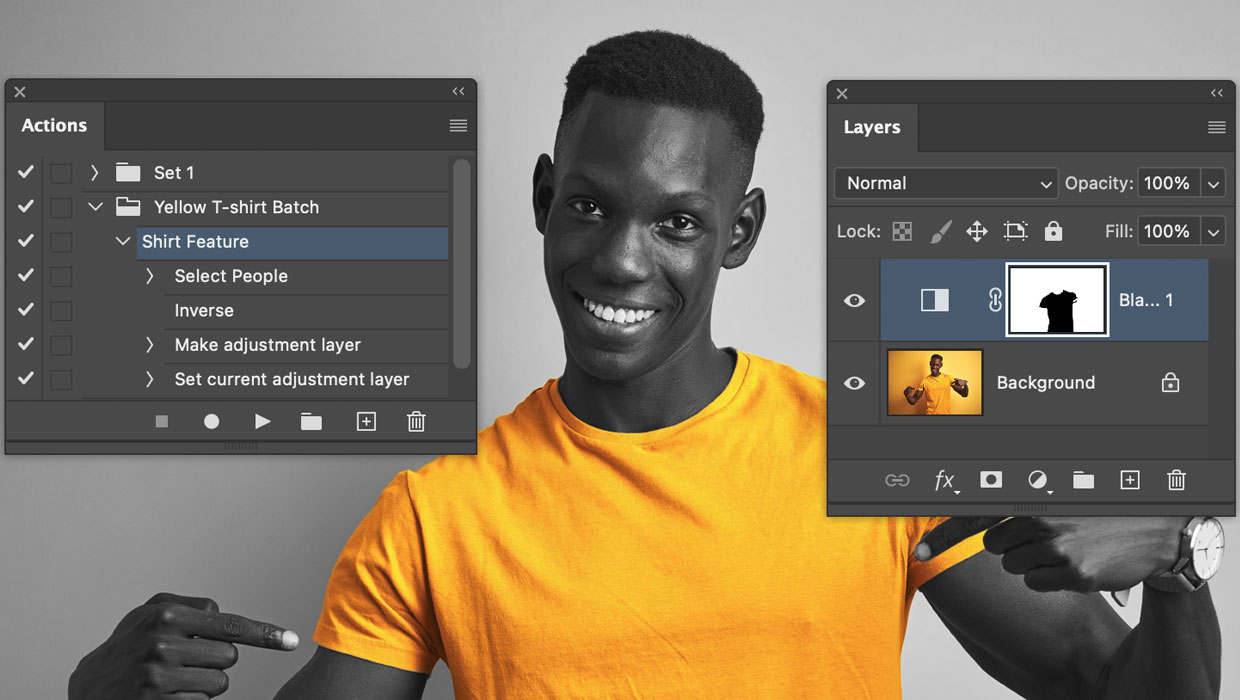Toggle dialog box for Set current adjustment layer

click(x=61, y=379)
